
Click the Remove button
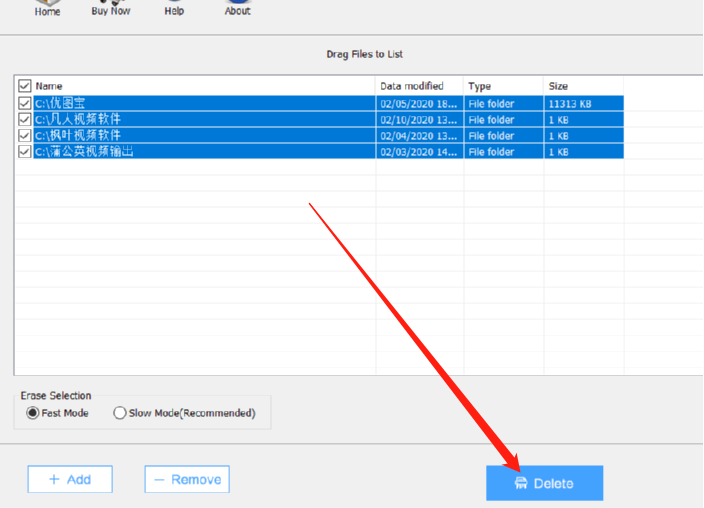(x=187, y=479)
